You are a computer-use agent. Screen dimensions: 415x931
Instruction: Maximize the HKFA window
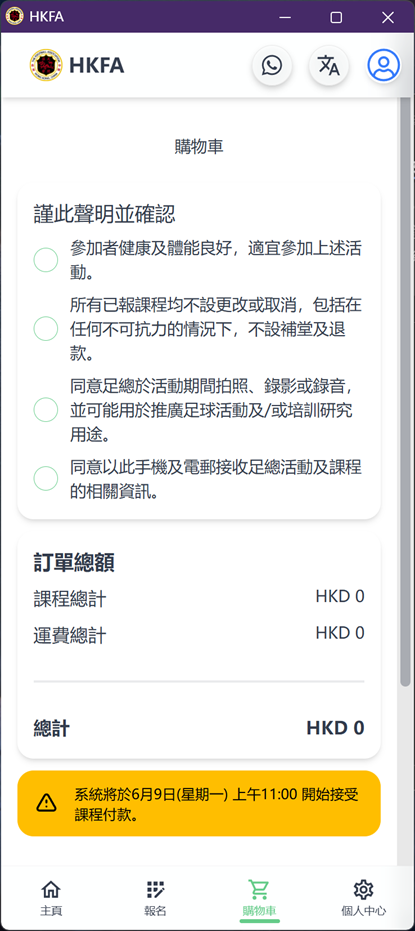click(336, 17)
